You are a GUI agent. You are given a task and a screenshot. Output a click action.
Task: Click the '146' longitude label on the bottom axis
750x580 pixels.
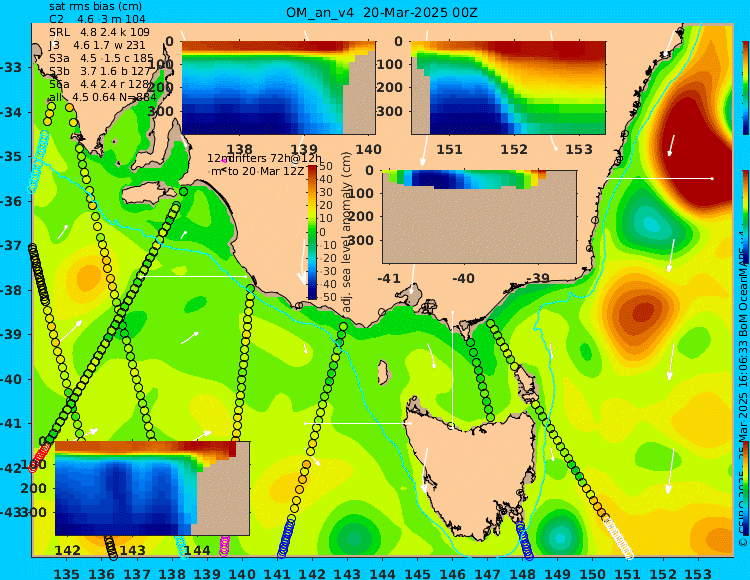click(452, 573)
